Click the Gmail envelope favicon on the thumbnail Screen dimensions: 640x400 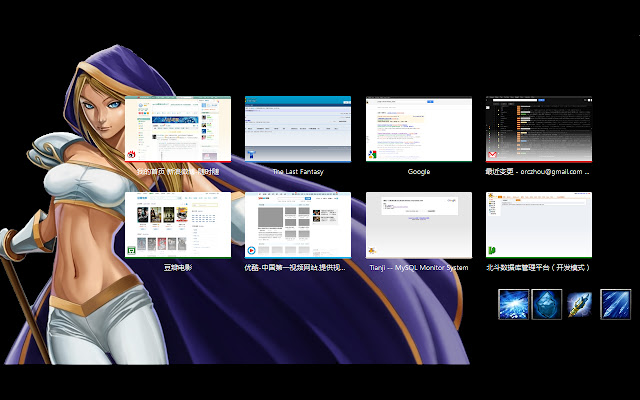point(492,155)
